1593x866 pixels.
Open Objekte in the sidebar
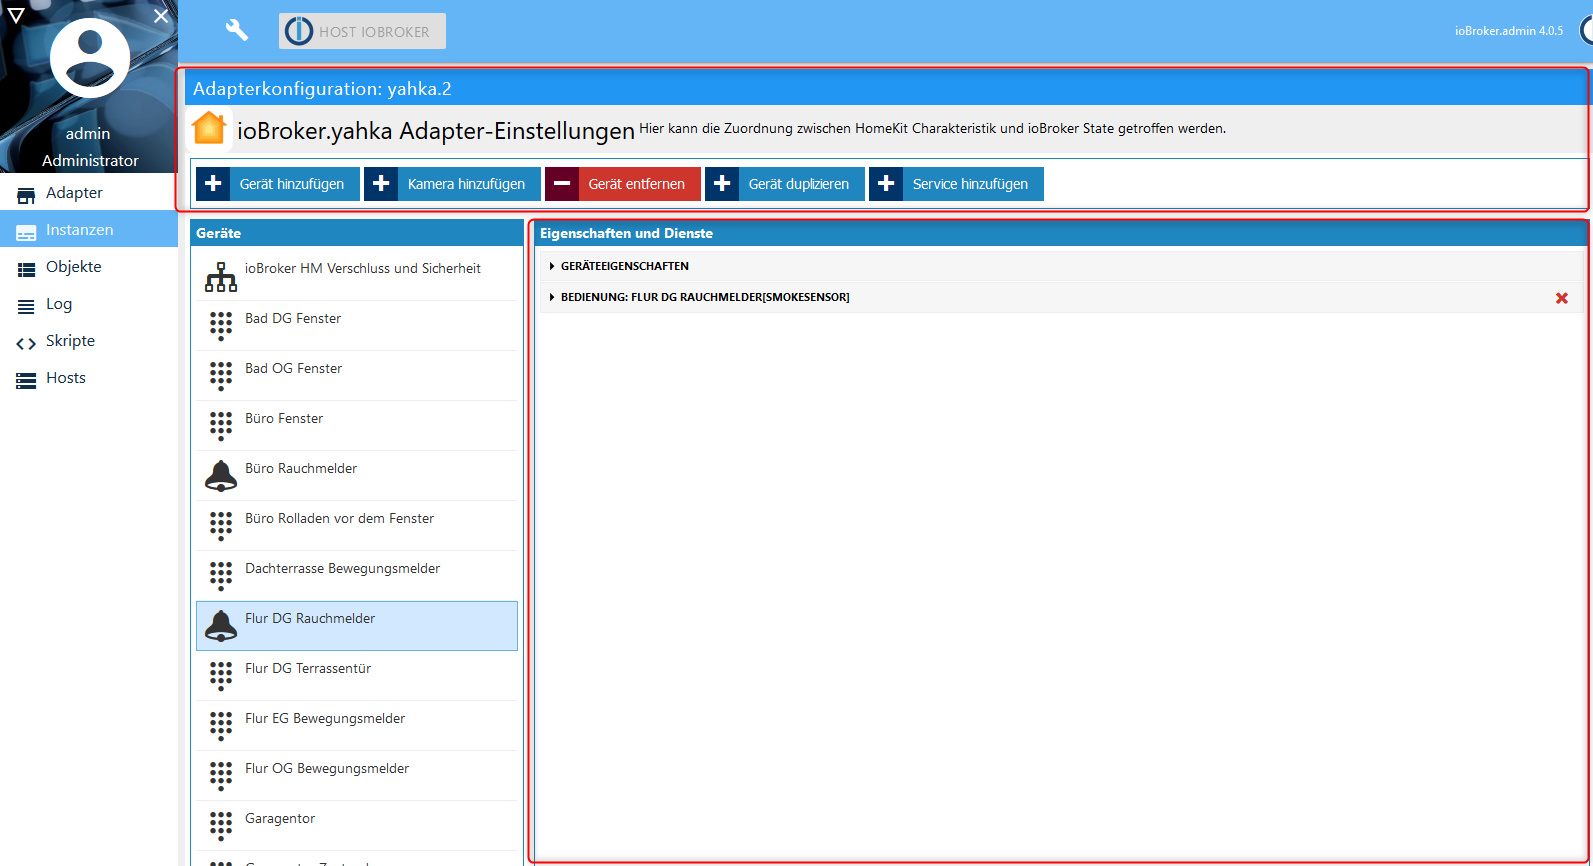coord(89,266)
